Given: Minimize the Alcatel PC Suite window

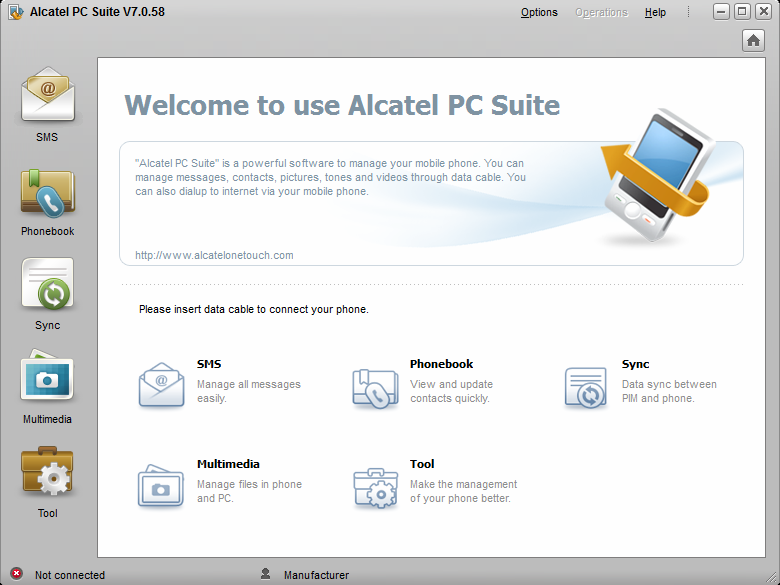Looking at the screenshot, I should 721,11.
